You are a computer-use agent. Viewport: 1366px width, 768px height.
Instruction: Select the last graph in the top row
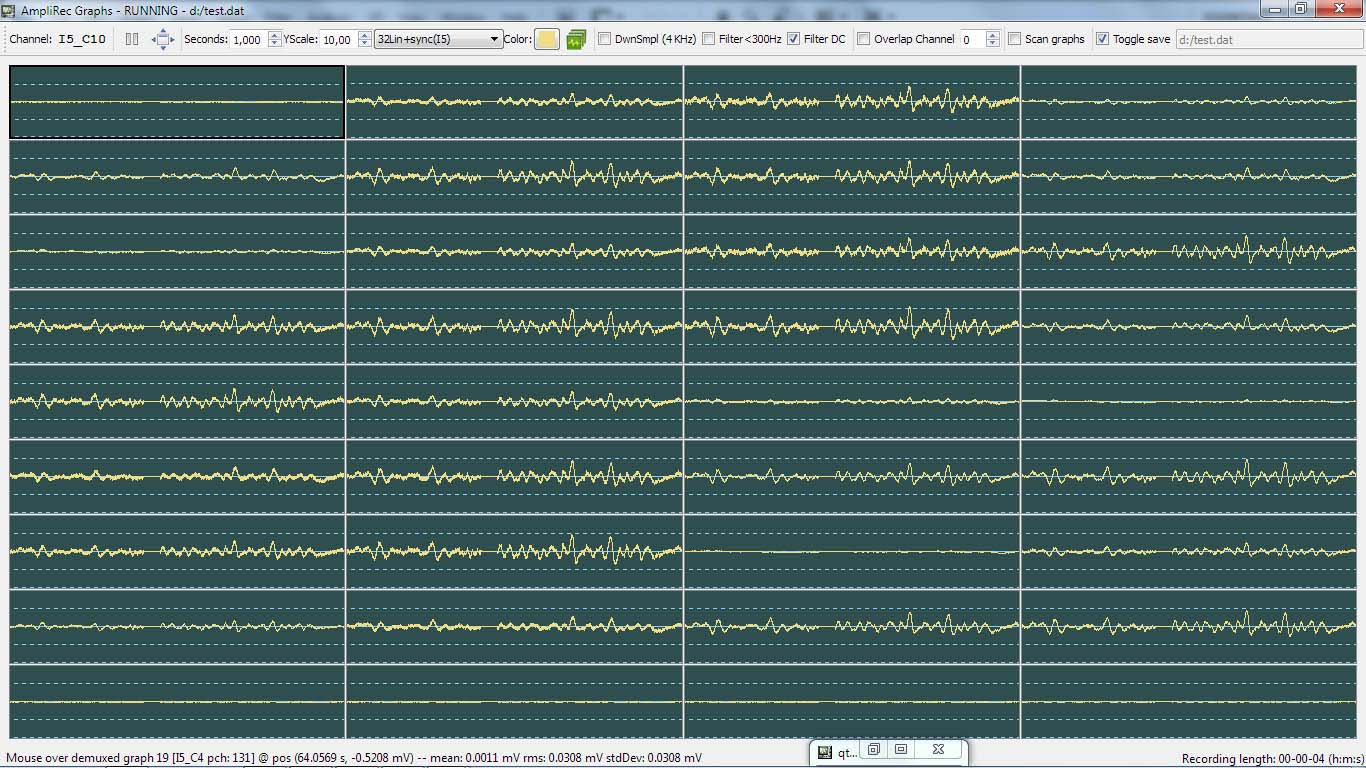1189,102
